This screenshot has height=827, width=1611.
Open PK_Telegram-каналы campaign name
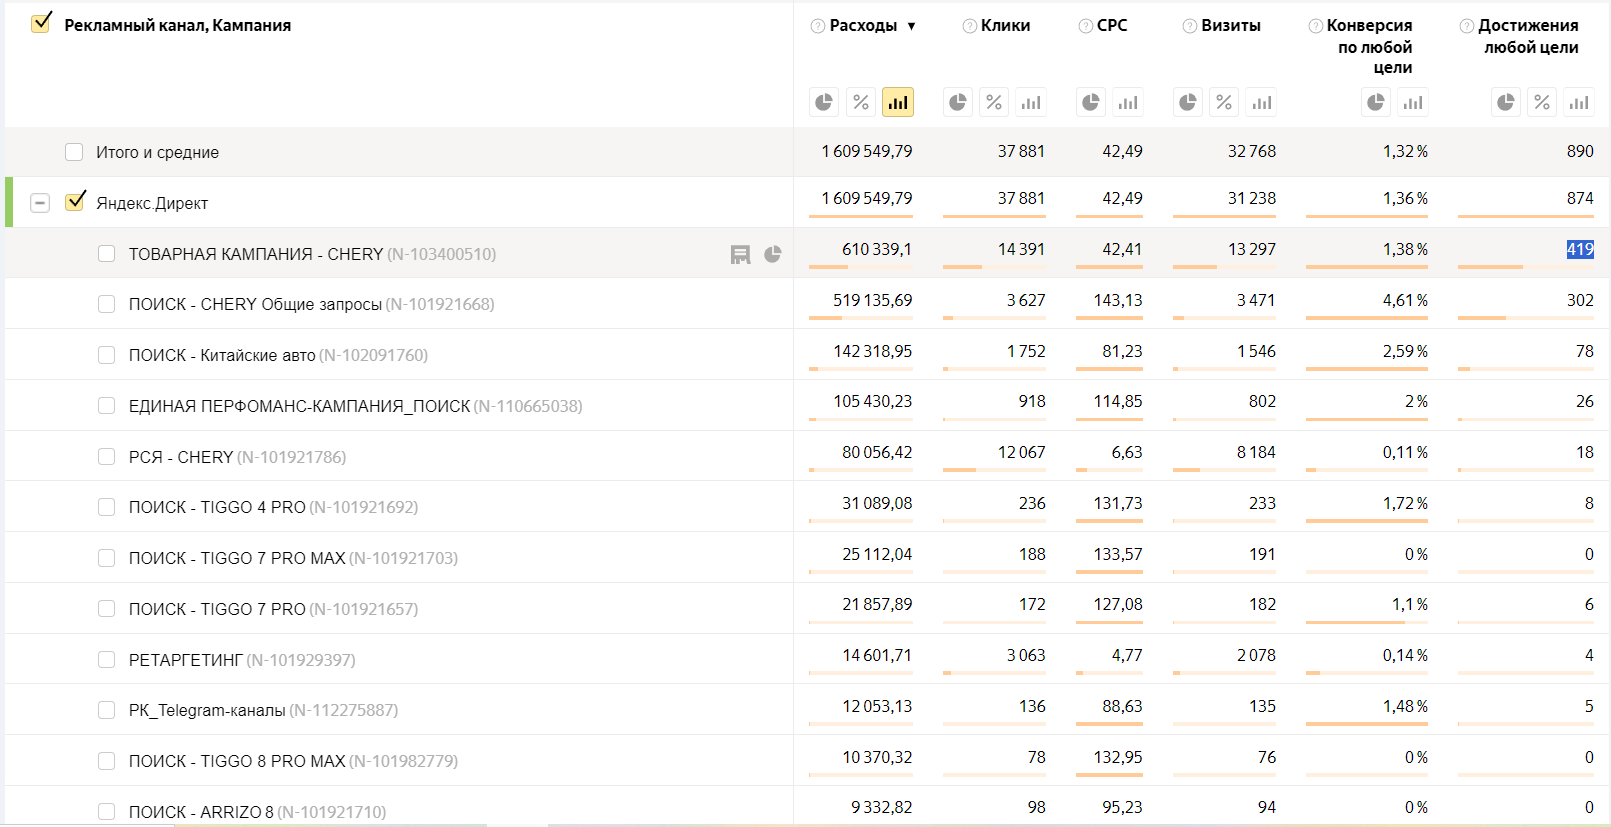(x=207, y=710)
